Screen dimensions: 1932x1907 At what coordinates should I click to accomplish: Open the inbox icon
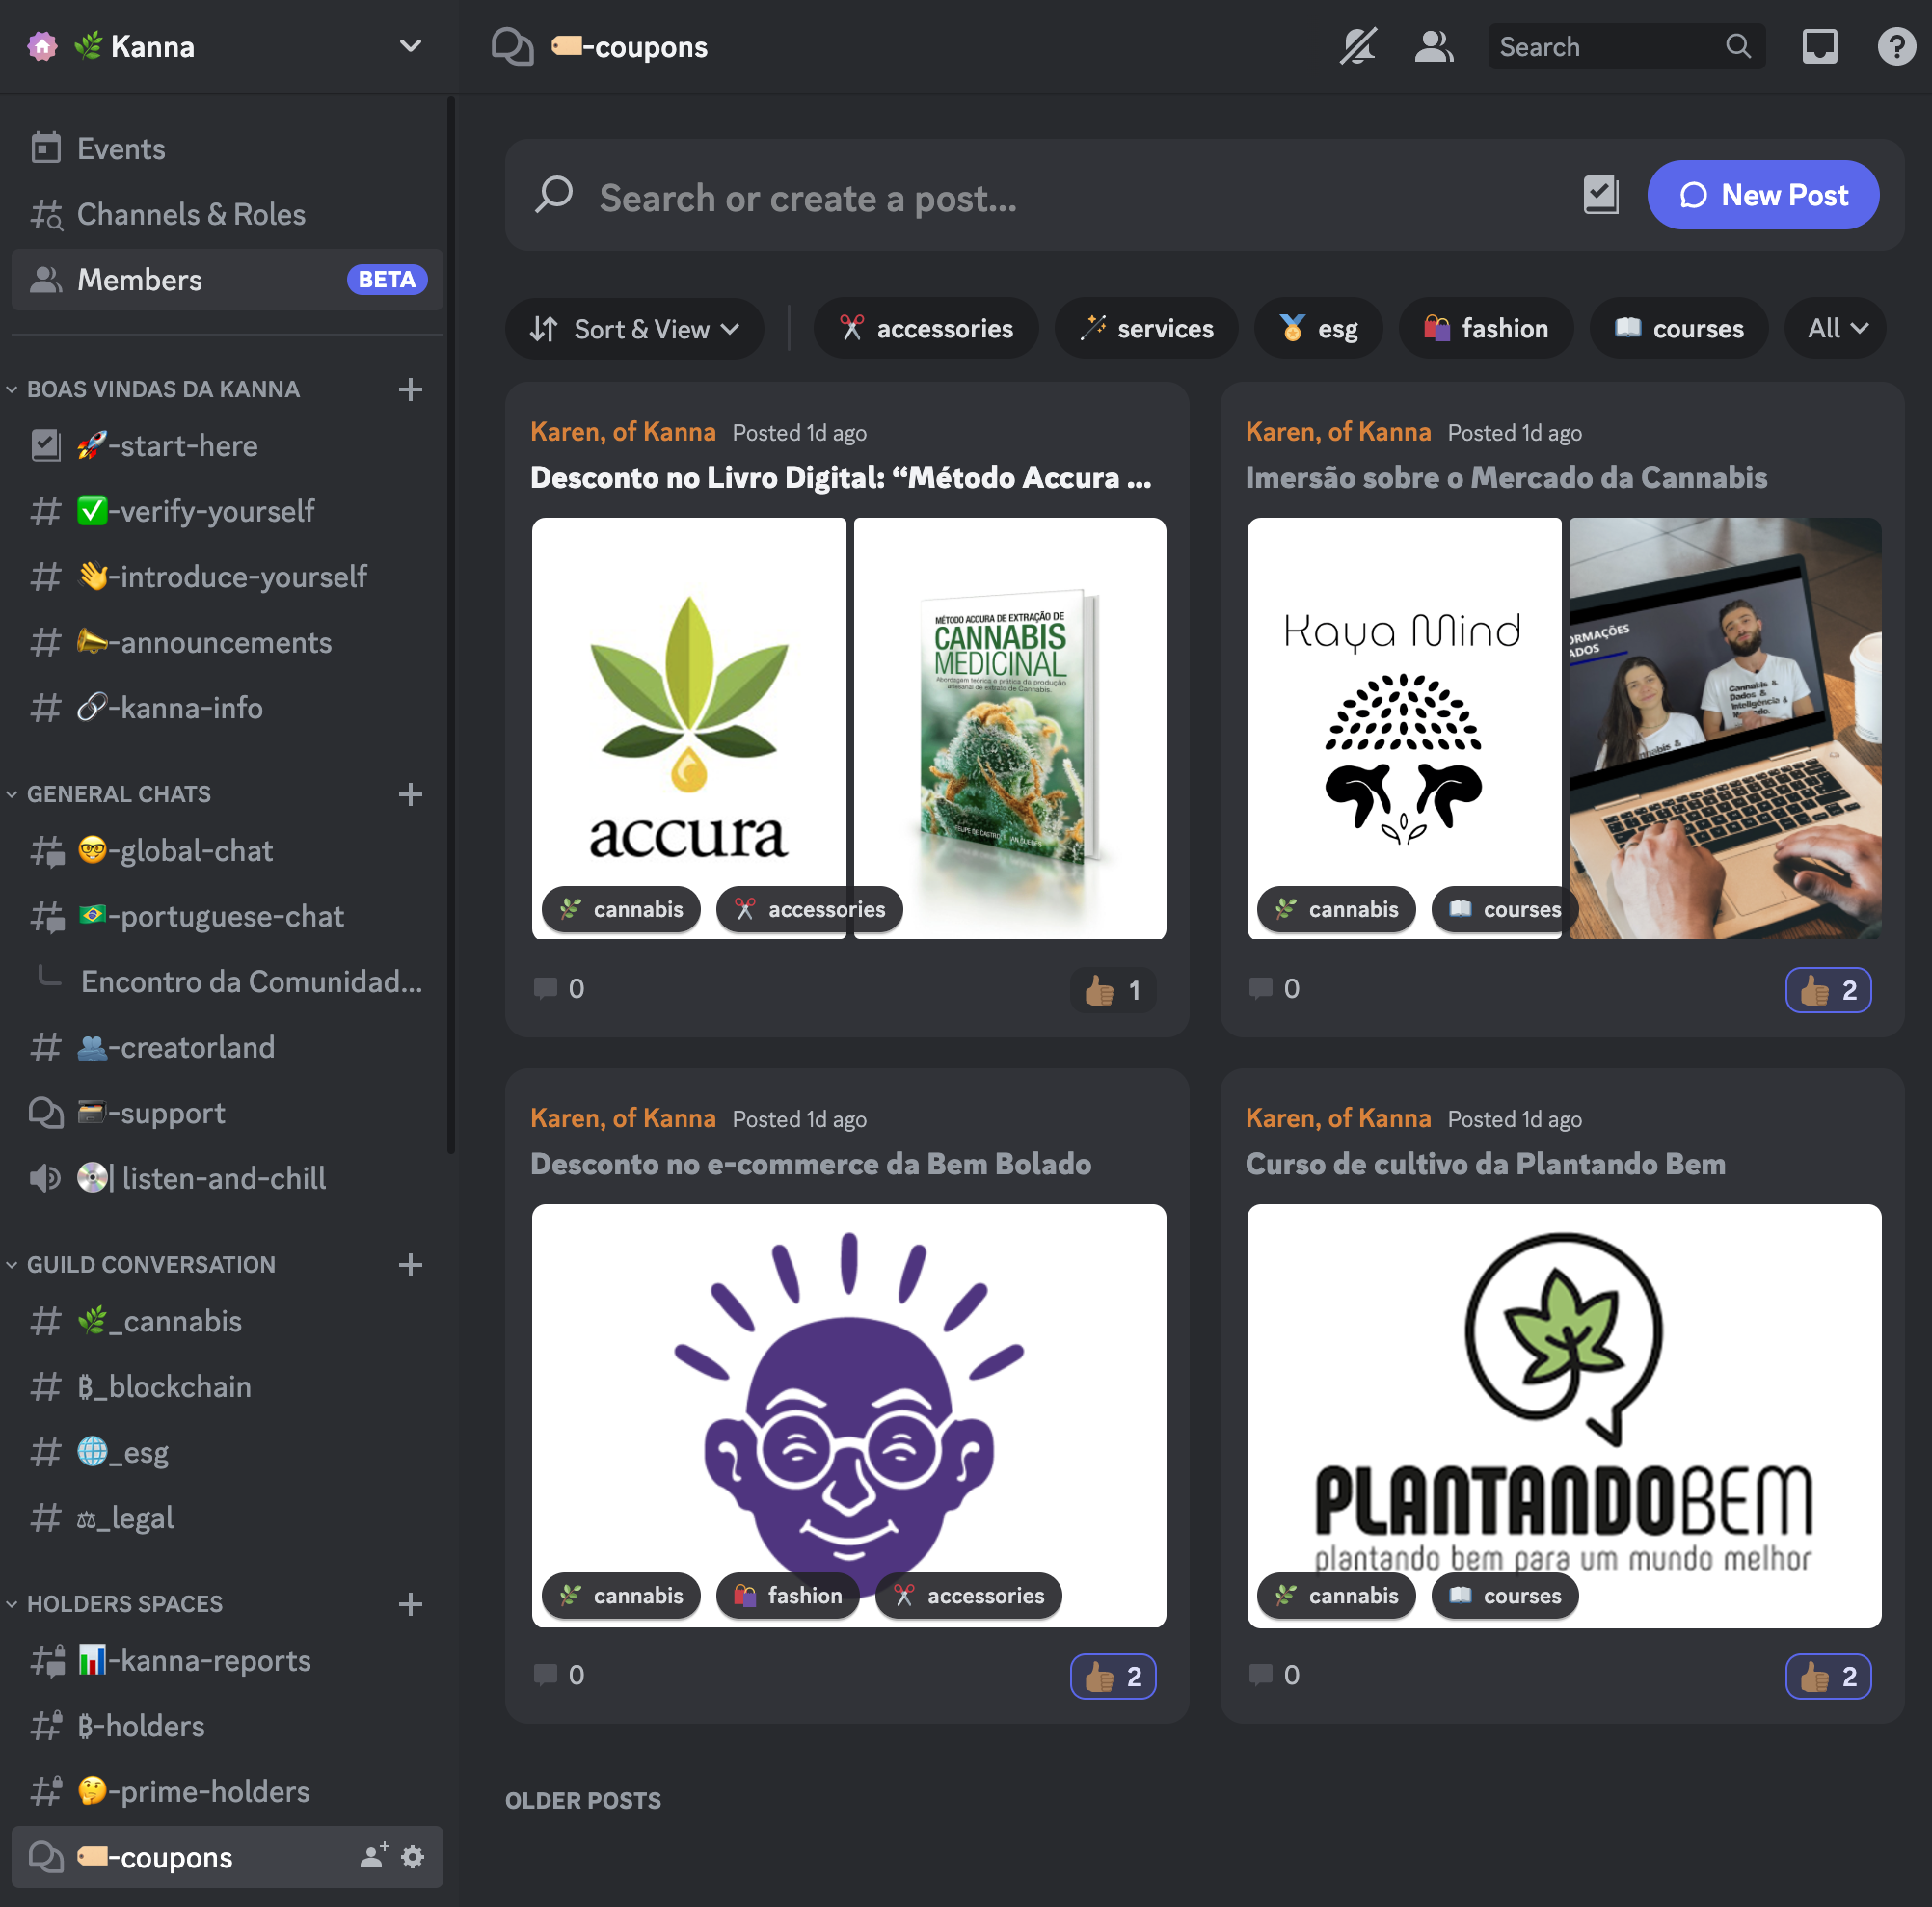pos(1819,46)
